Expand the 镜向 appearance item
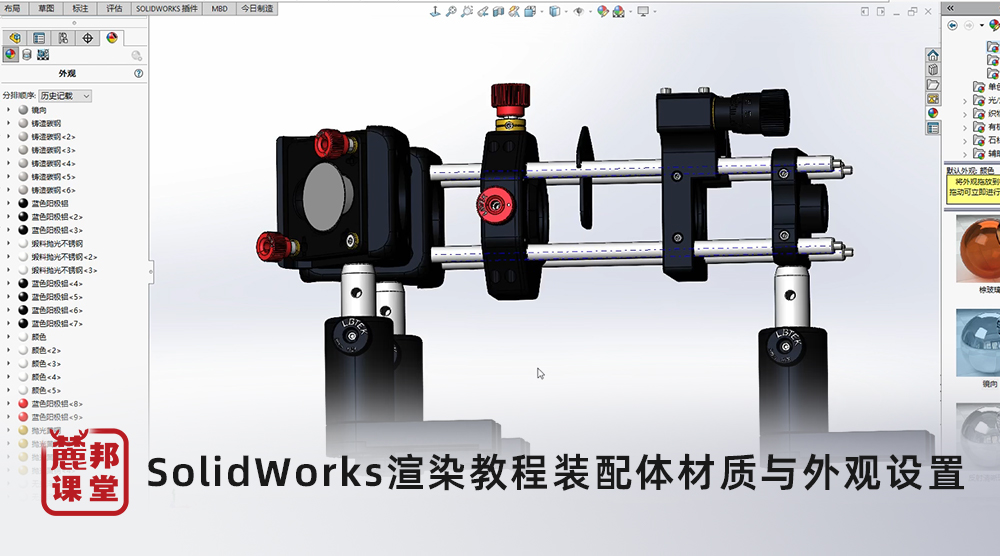Screen dimensions: 1000x556 point(8,110)
